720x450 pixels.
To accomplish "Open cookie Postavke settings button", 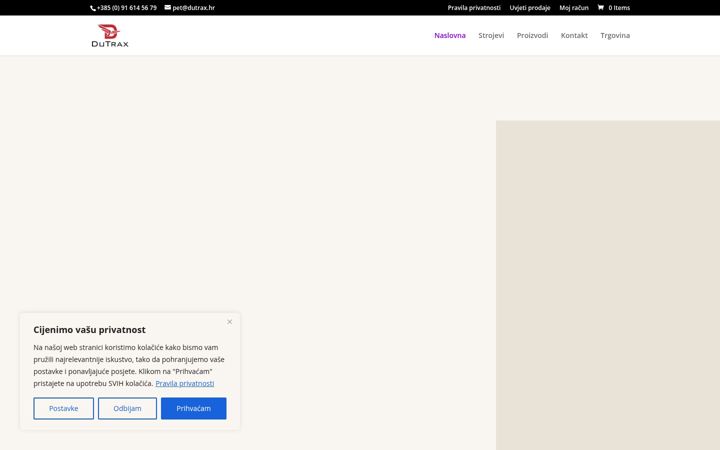I will point(63,408).
